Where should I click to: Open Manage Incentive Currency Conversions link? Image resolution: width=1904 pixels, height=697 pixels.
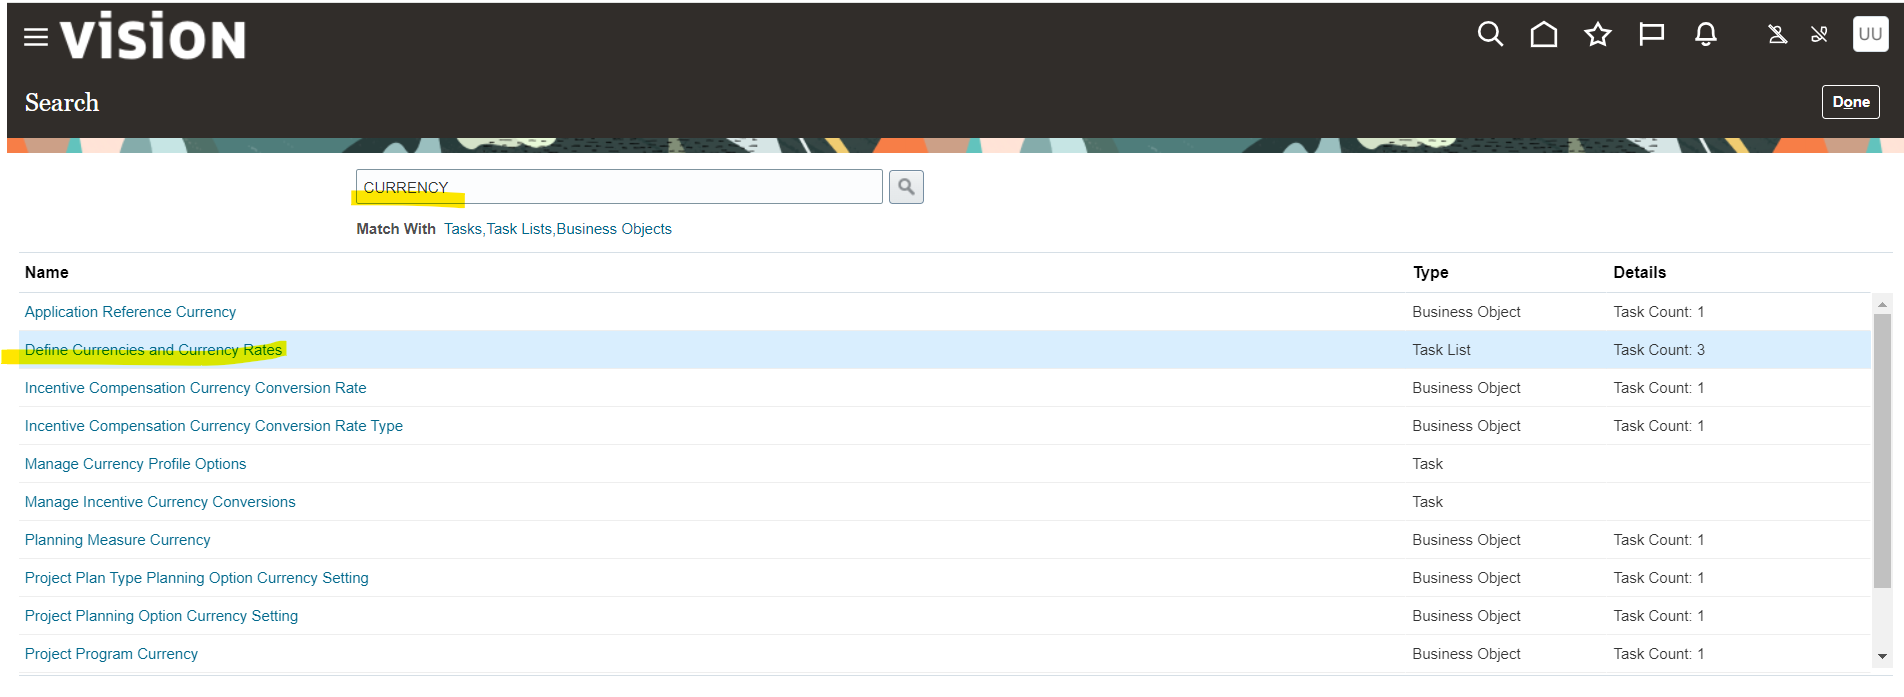coord(160,502)
